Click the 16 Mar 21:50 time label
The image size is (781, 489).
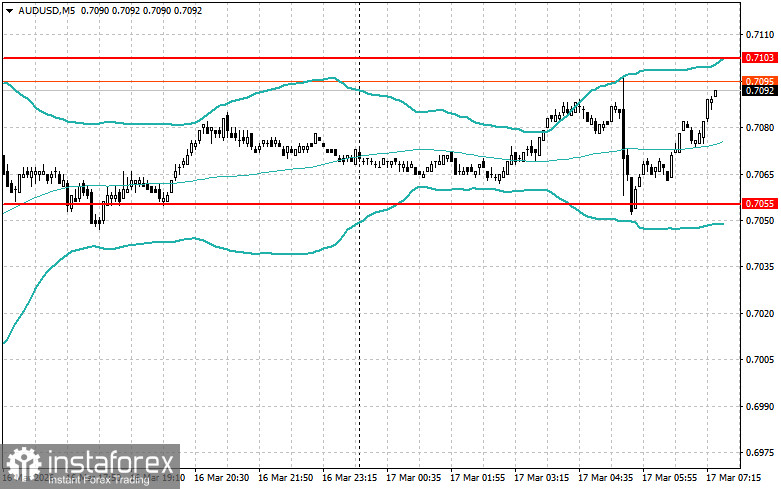tap(286, 478)
